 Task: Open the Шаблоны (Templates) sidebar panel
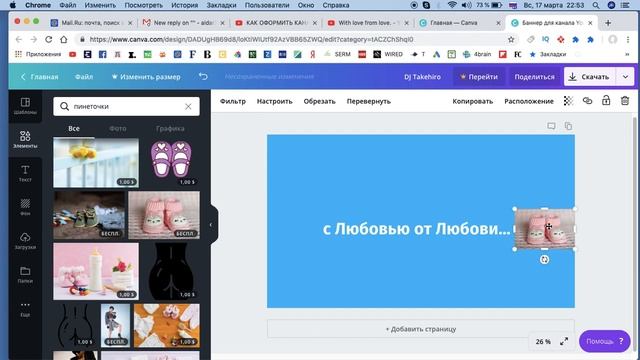[x=25, y=106]
